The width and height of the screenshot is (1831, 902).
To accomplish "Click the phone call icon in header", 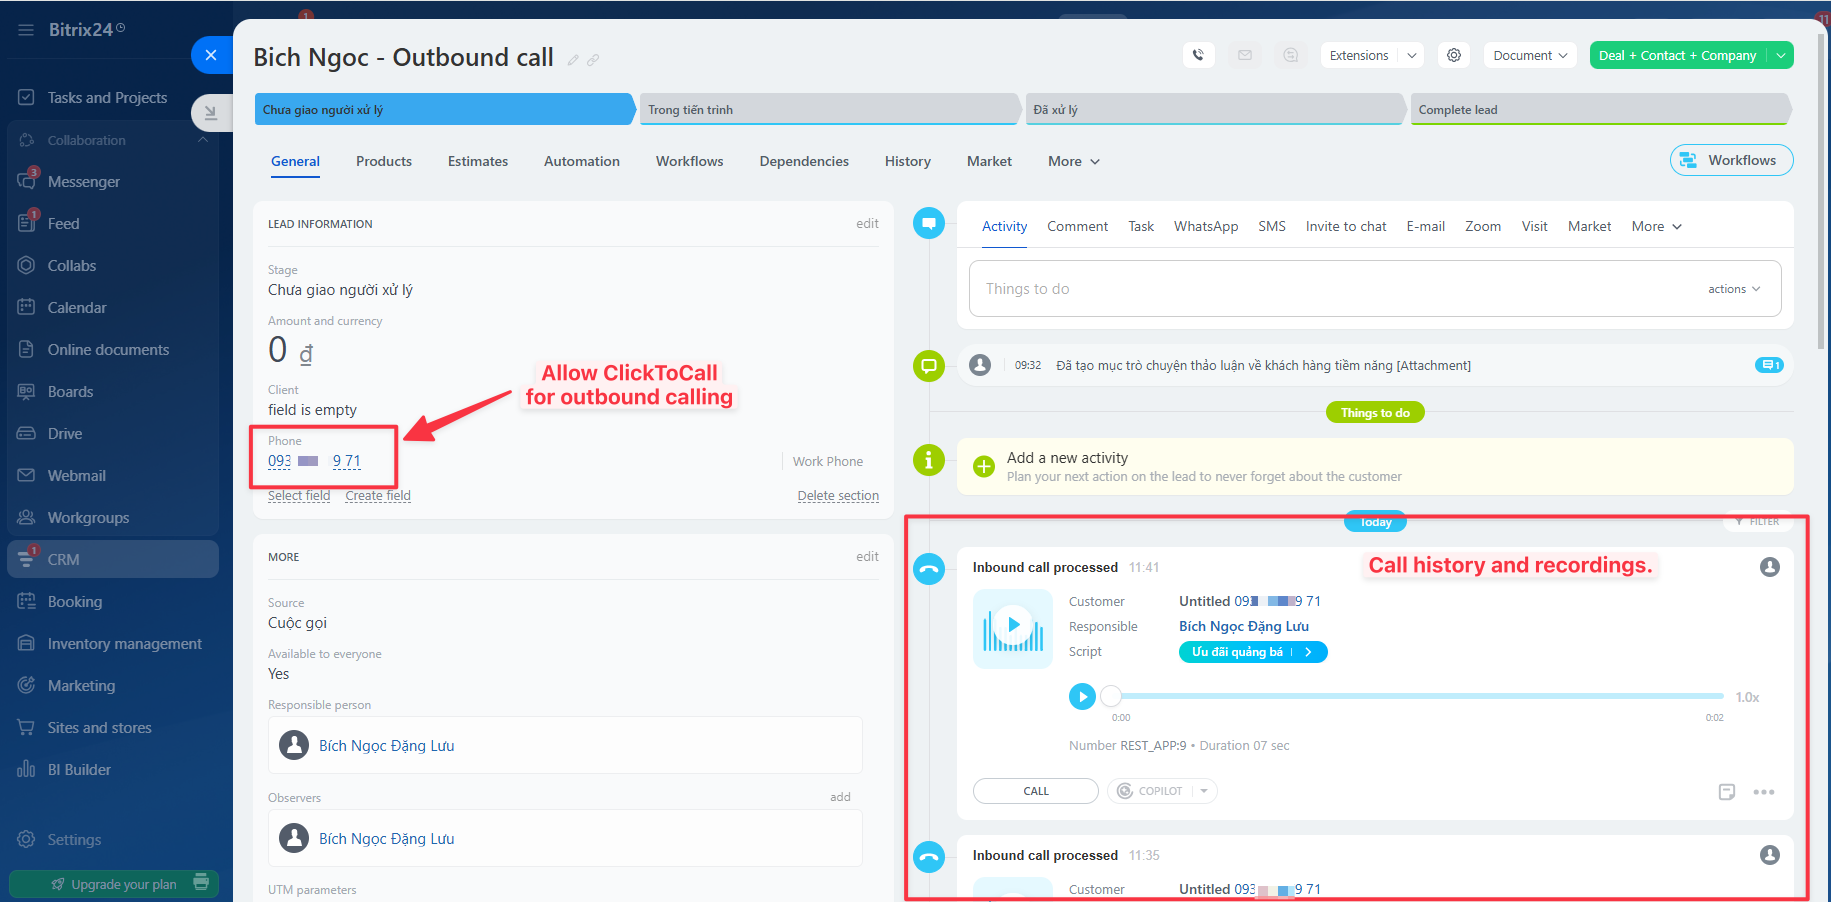I will tap(1198, 55).
